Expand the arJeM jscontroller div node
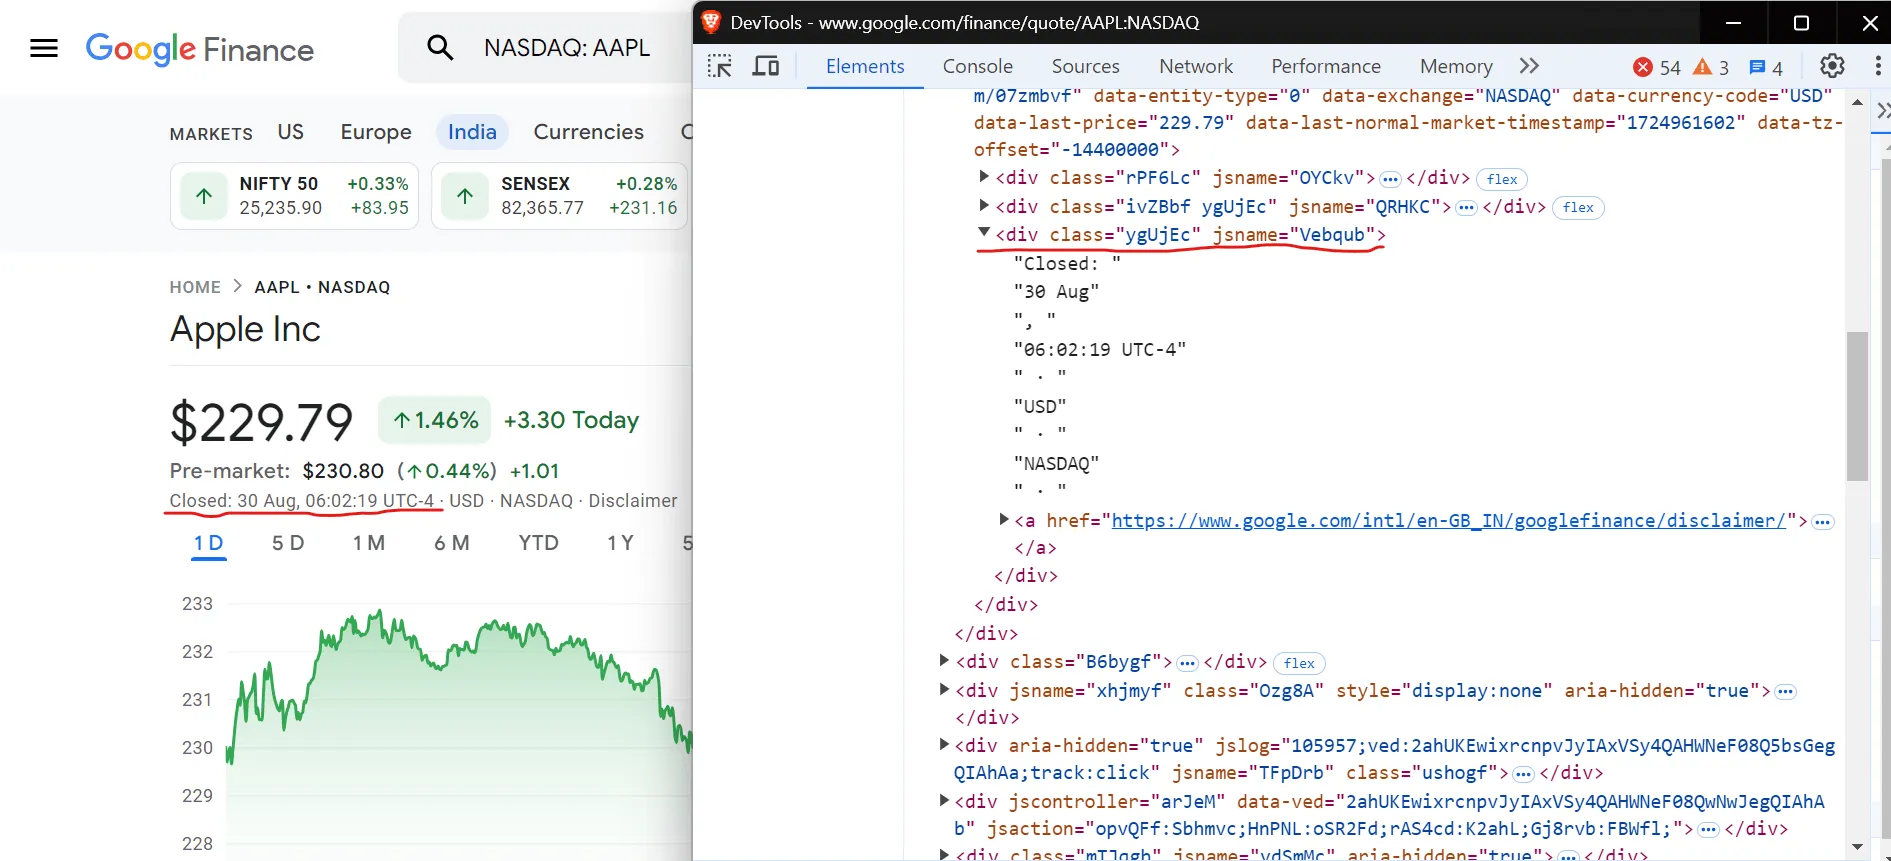 (944, 800)
